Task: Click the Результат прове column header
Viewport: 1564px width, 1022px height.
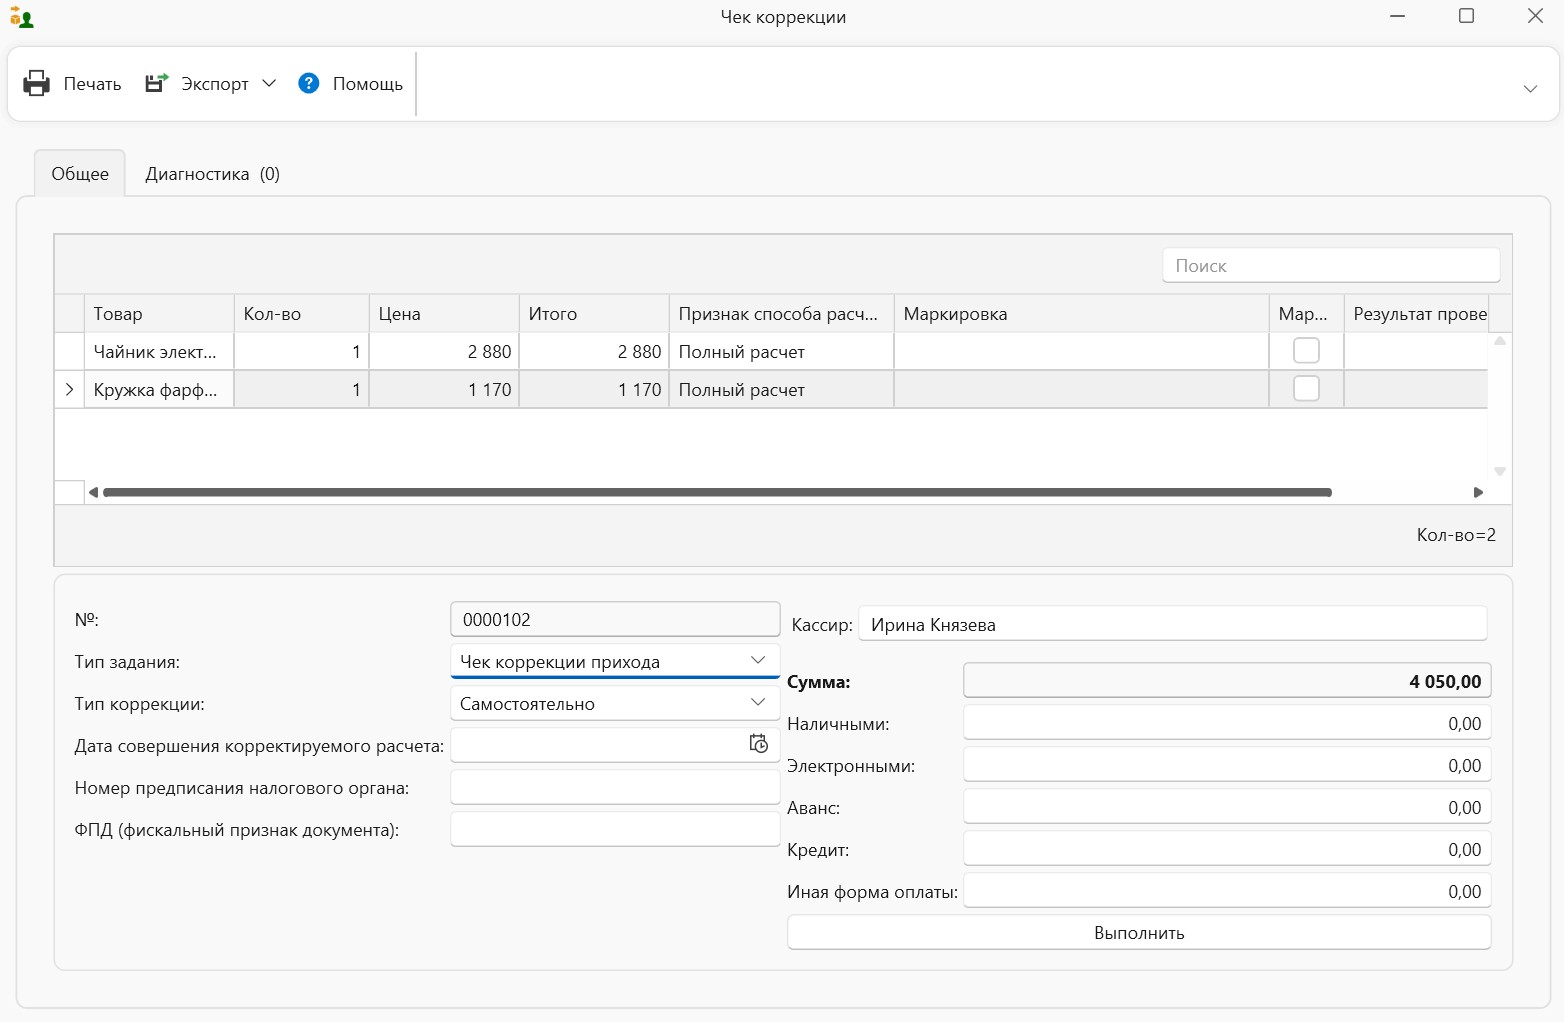Action: pyautogui.click(x=1416, y=313)
